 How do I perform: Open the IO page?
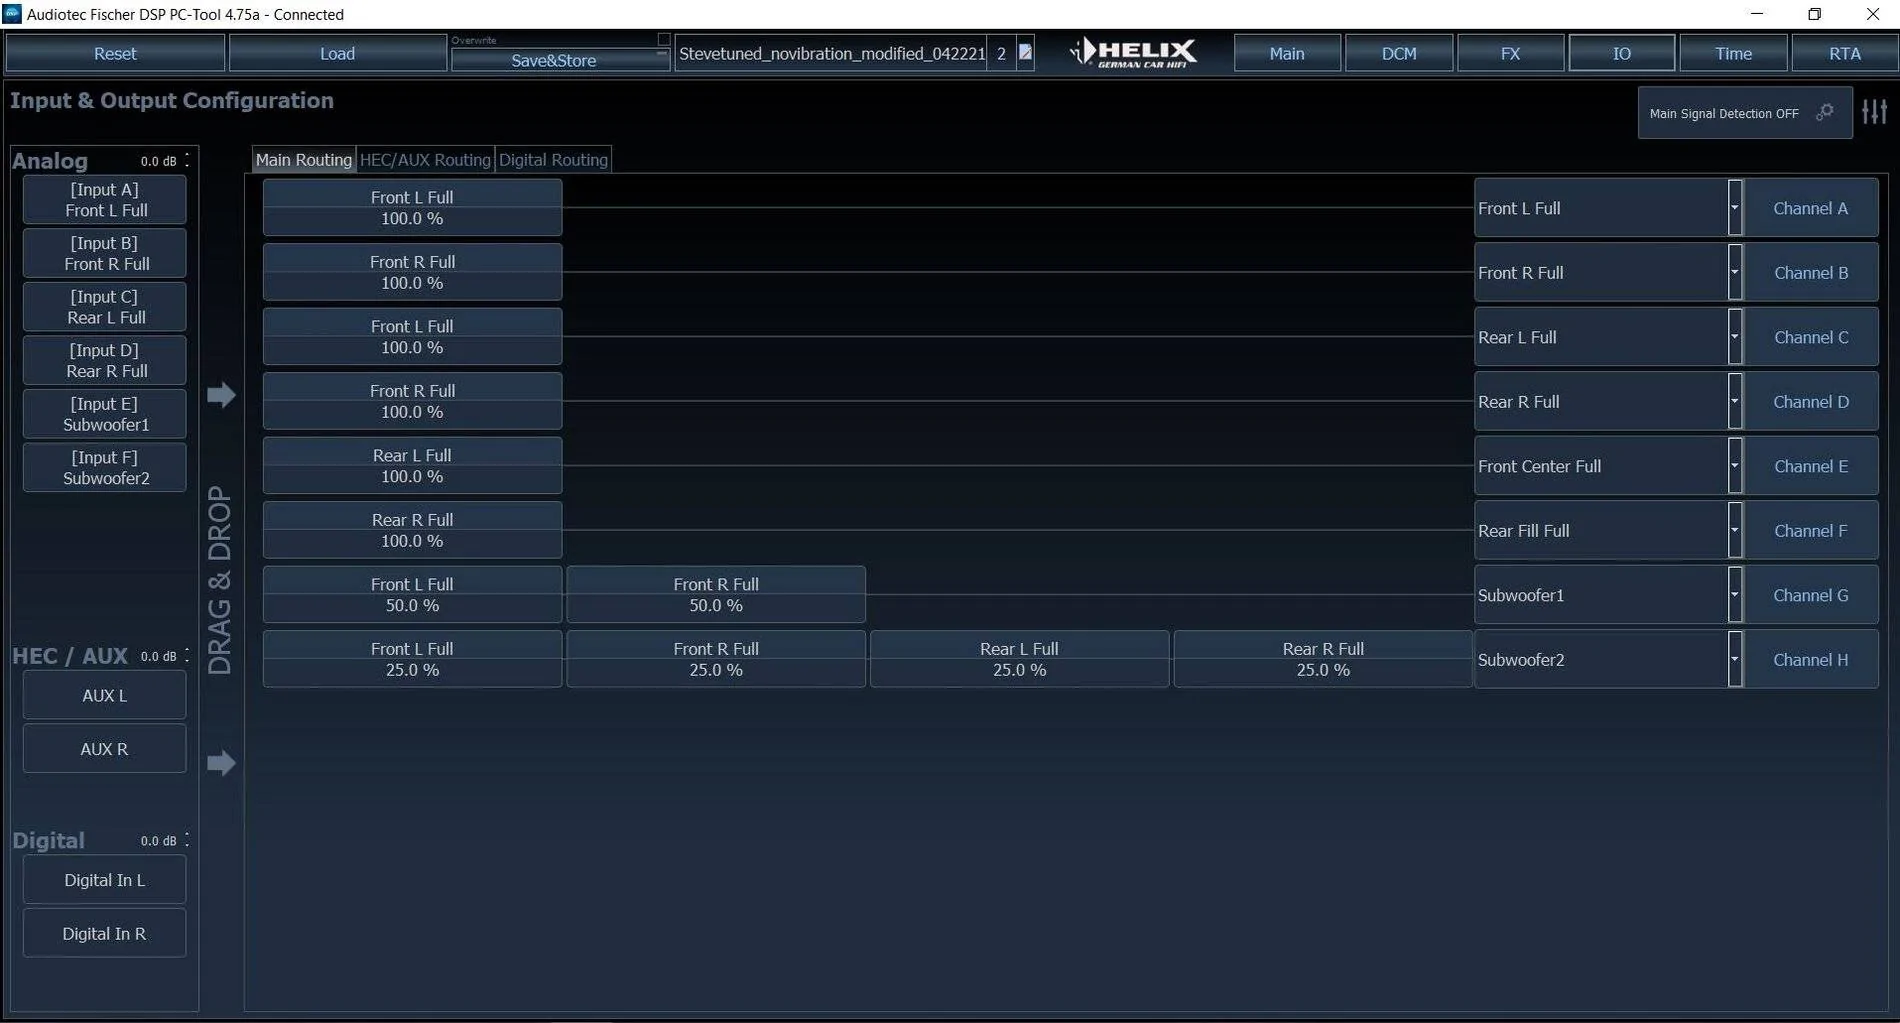tap(1622, 53)
